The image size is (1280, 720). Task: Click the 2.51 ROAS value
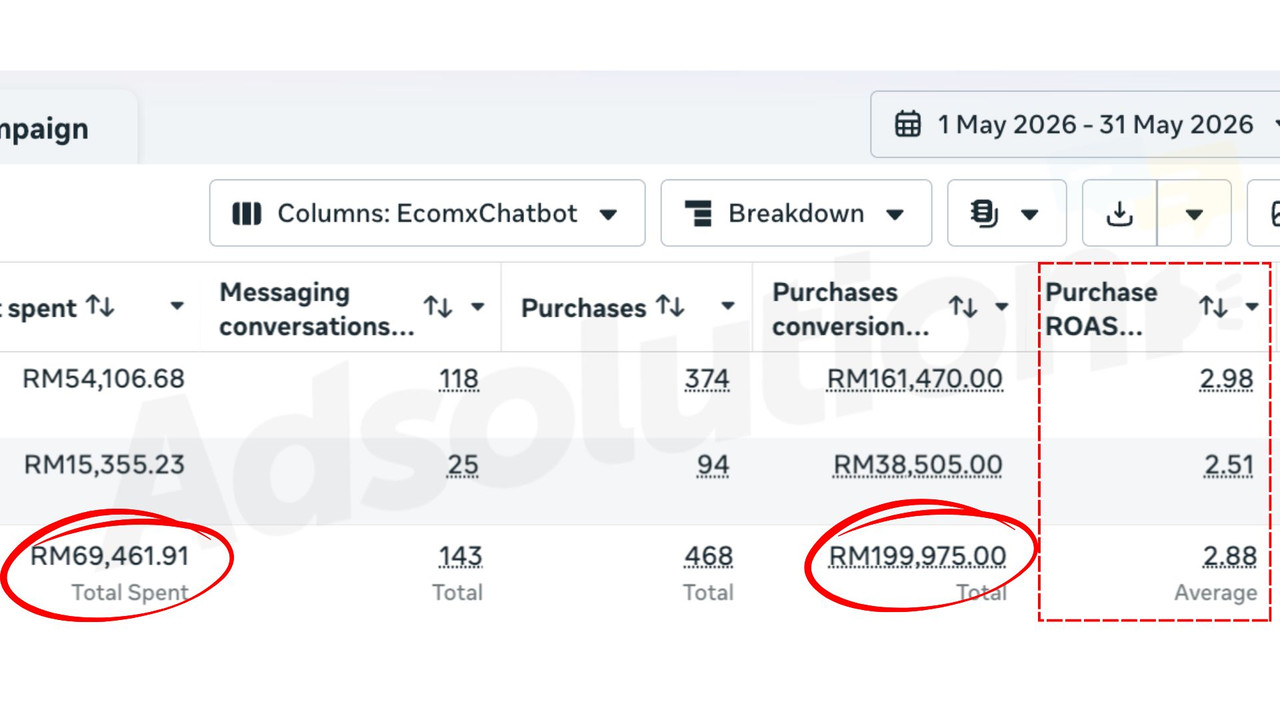(1228, 465)
